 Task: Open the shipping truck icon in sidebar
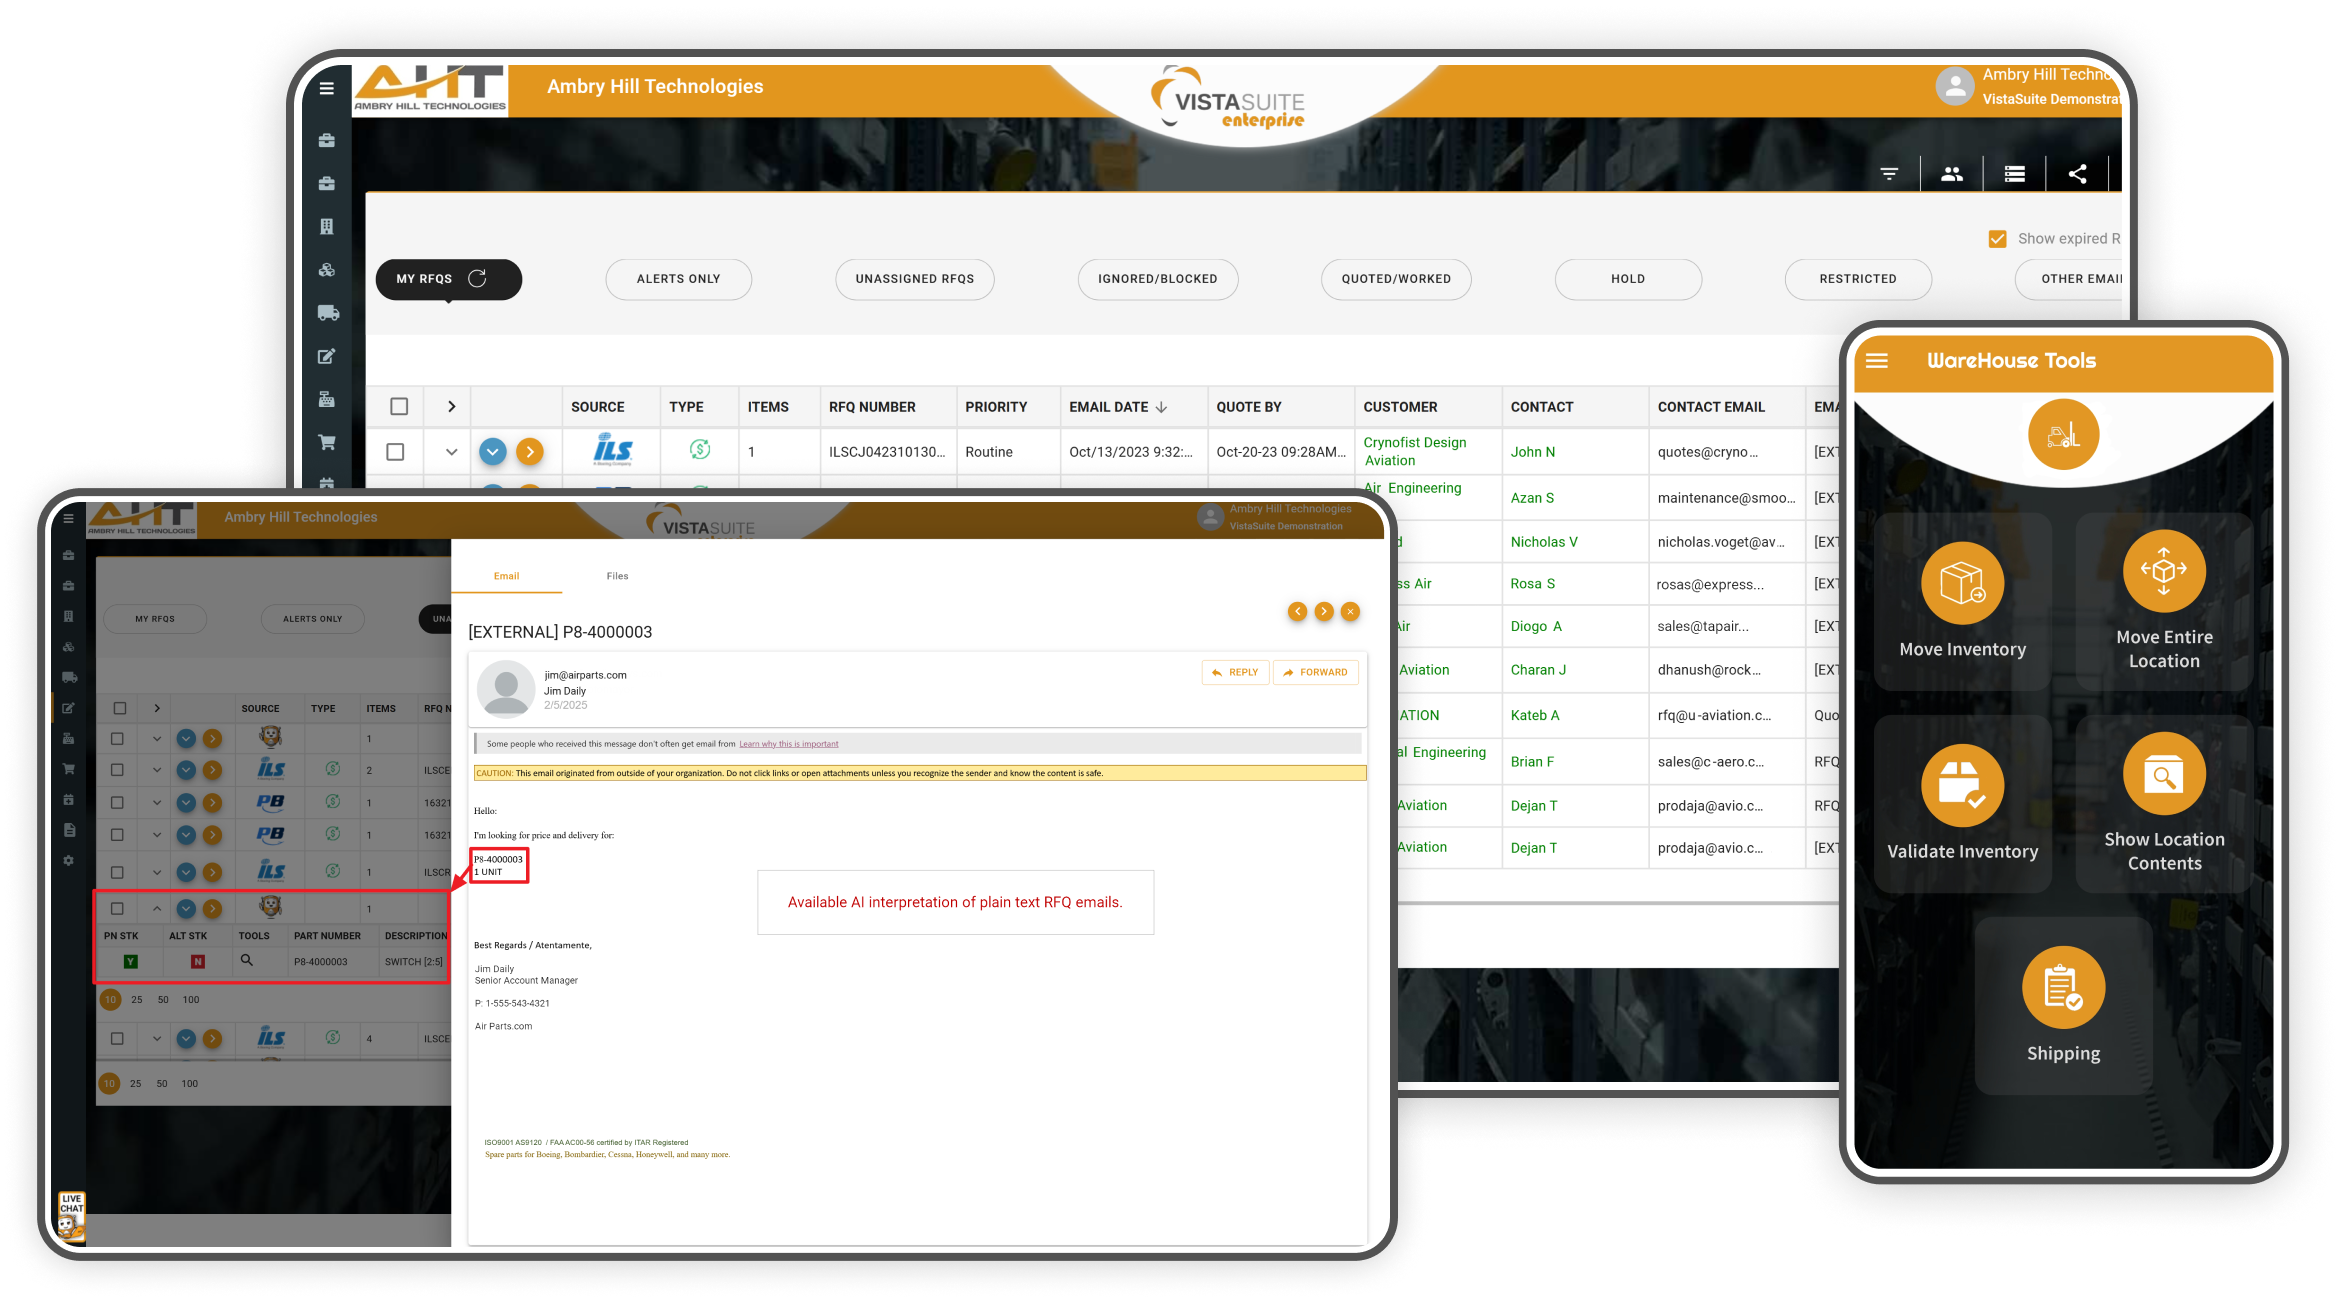coord(326,313)
